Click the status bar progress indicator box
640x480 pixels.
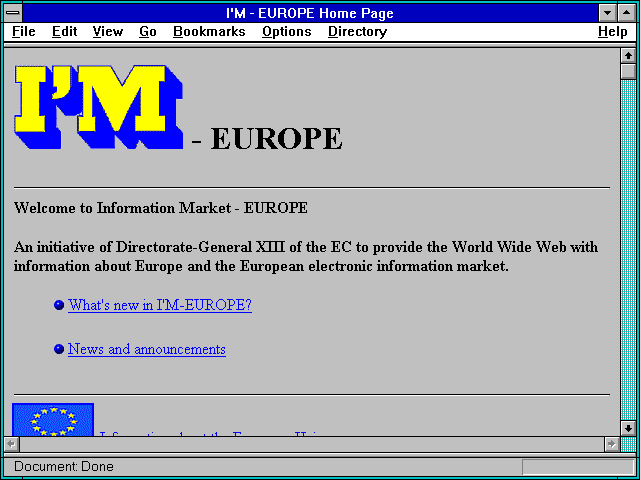click(x=578, y=467)
